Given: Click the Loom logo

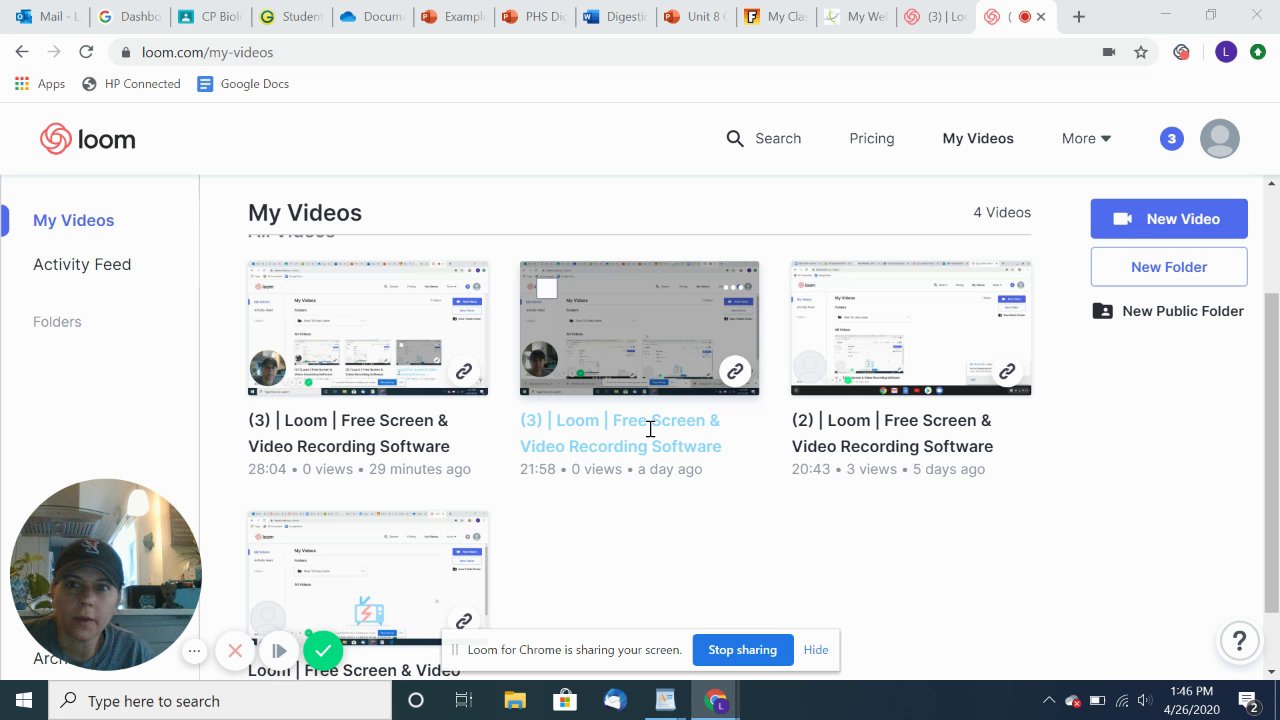Looking at the screenshot, I should 88,139.
